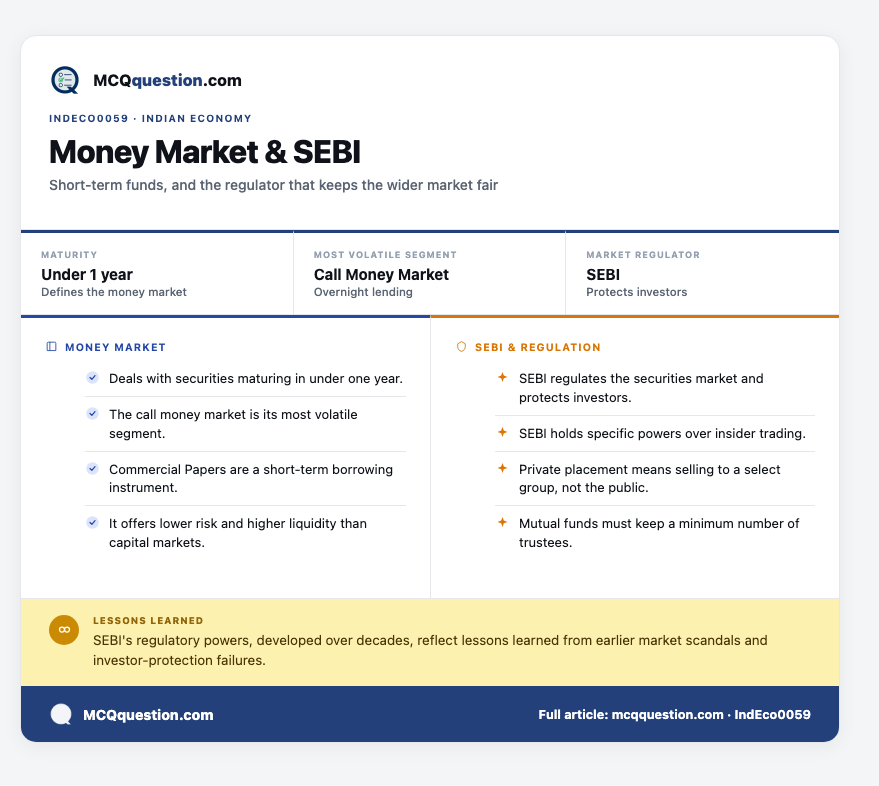The image size is (879, 786).
Task: Open the footer MCQquestion.com brand link
Action: pyautogui.click(x=148, y=715)
